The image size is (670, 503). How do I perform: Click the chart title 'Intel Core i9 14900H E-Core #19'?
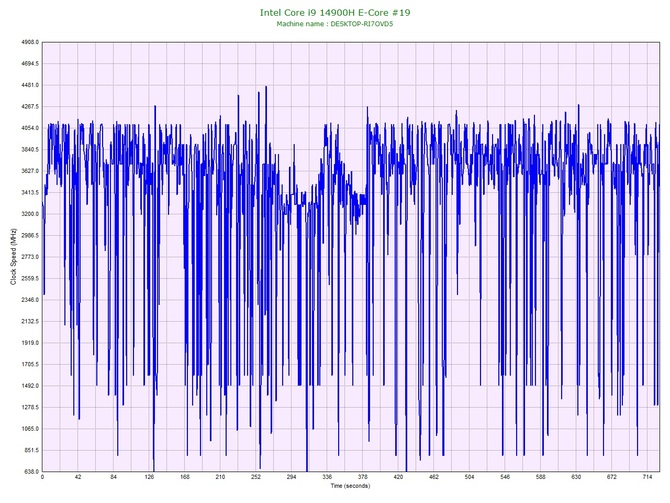[x=335, y=12]
